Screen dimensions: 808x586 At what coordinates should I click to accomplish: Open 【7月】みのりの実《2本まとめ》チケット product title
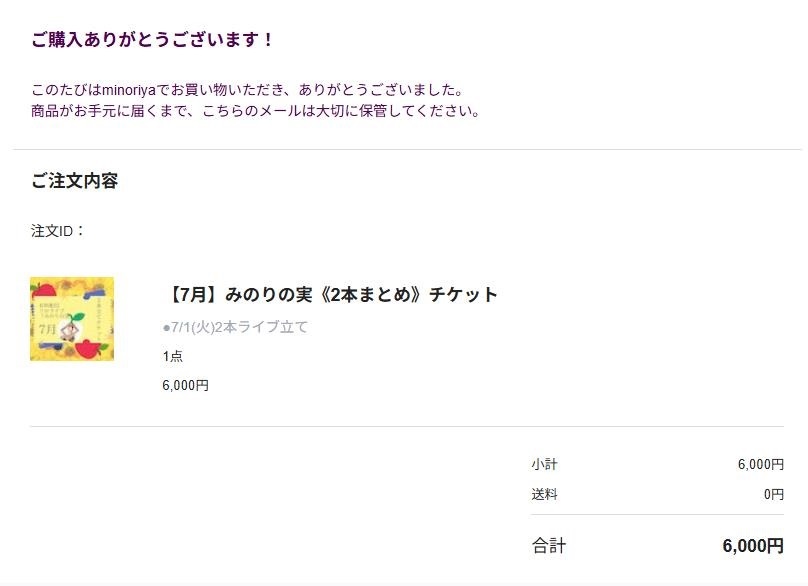coord(330,294)
